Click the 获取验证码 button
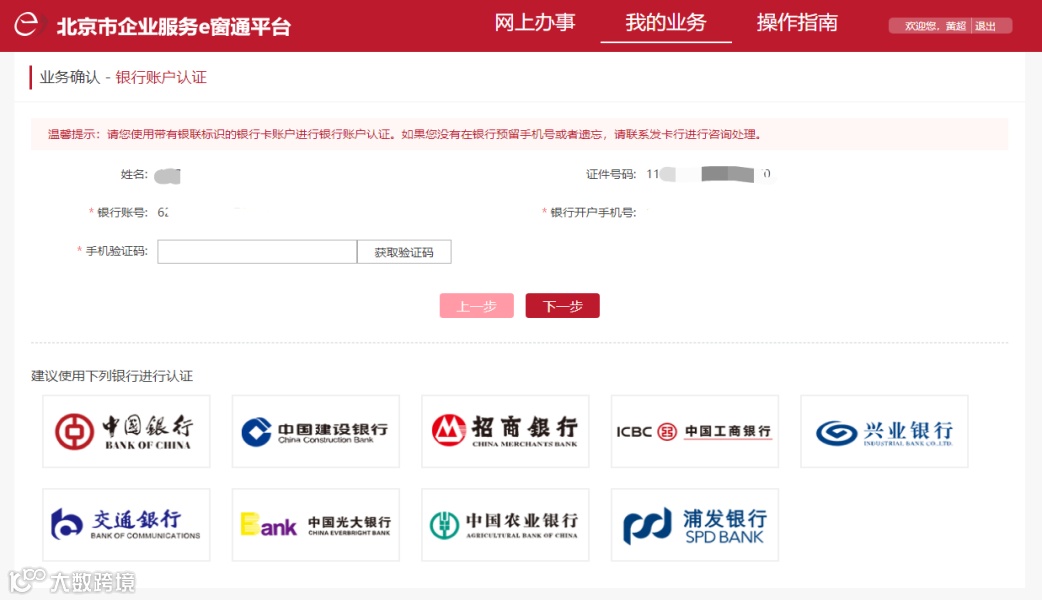This screenshot has height=601, width=1042. coord(404,252)
